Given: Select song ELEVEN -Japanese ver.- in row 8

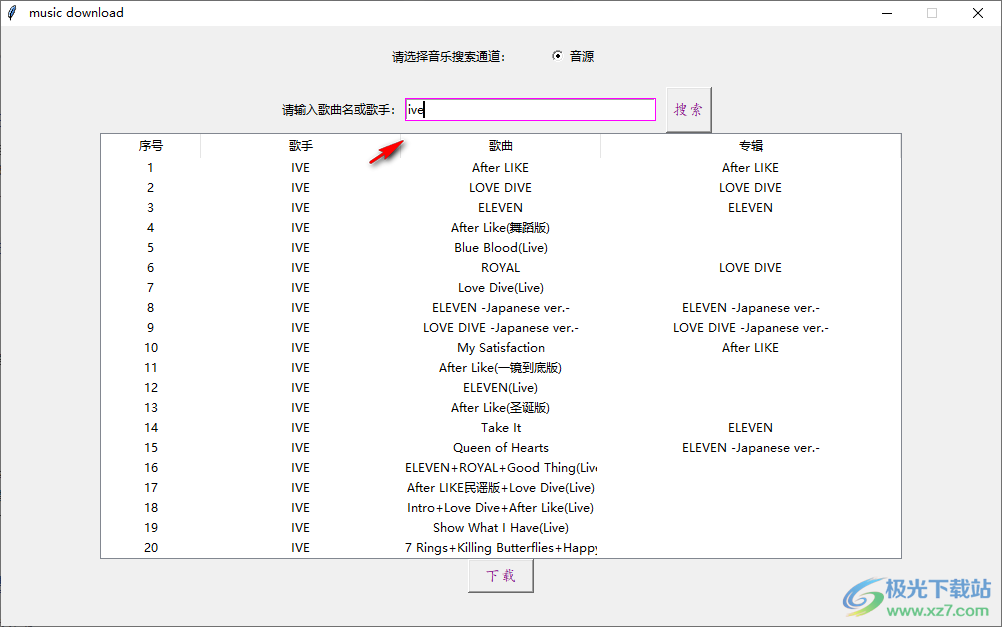Looking at the screenshot, I should point(500,308).
